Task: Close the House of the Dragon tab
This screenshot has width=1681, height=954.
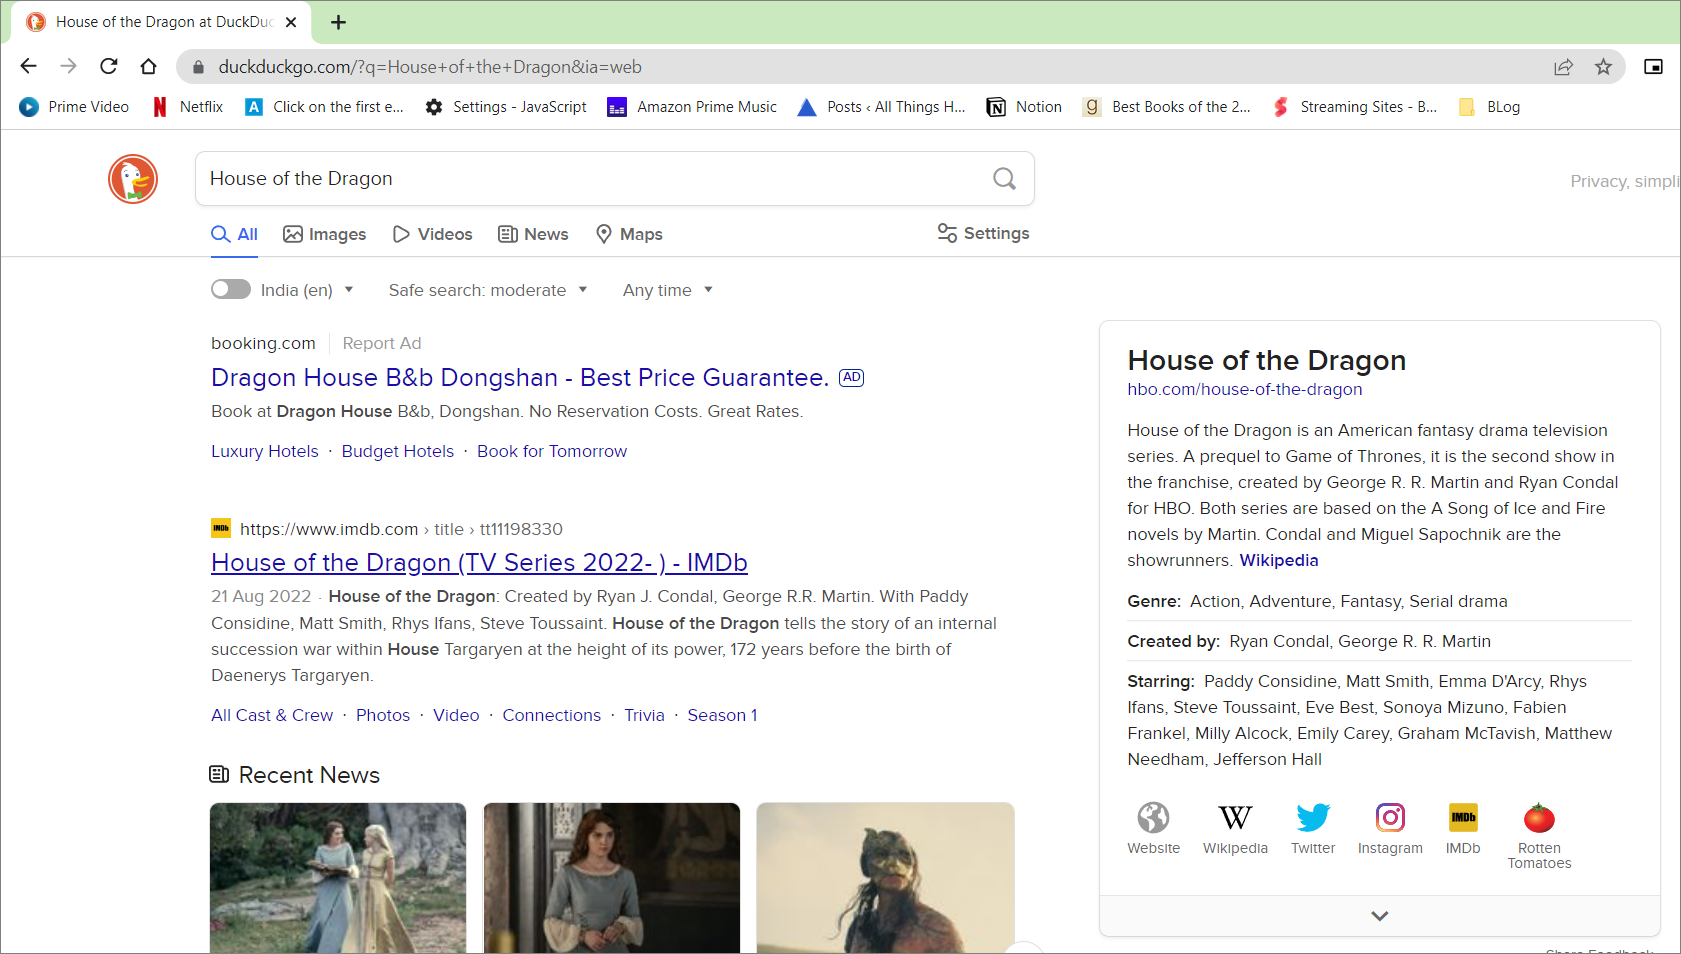Action: click(x=291, y=22)
